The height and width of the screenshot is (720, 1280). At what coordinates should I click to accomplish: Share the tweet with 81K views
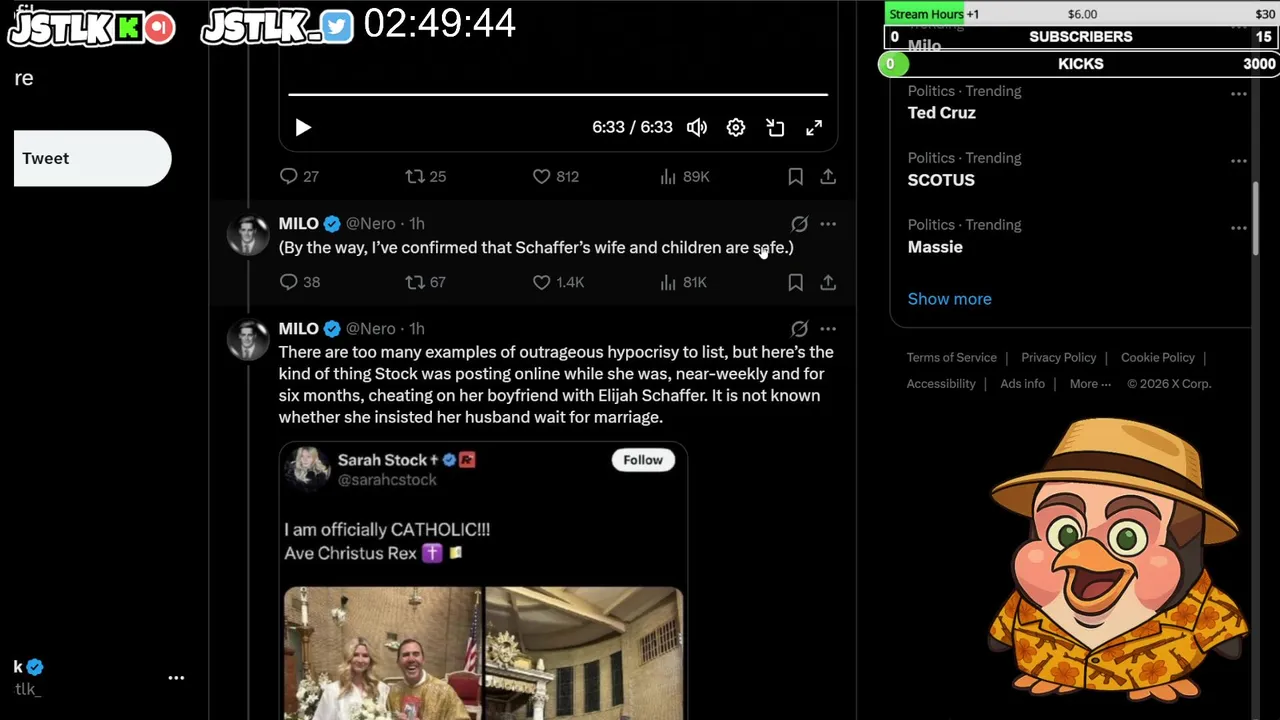[828, 283]
